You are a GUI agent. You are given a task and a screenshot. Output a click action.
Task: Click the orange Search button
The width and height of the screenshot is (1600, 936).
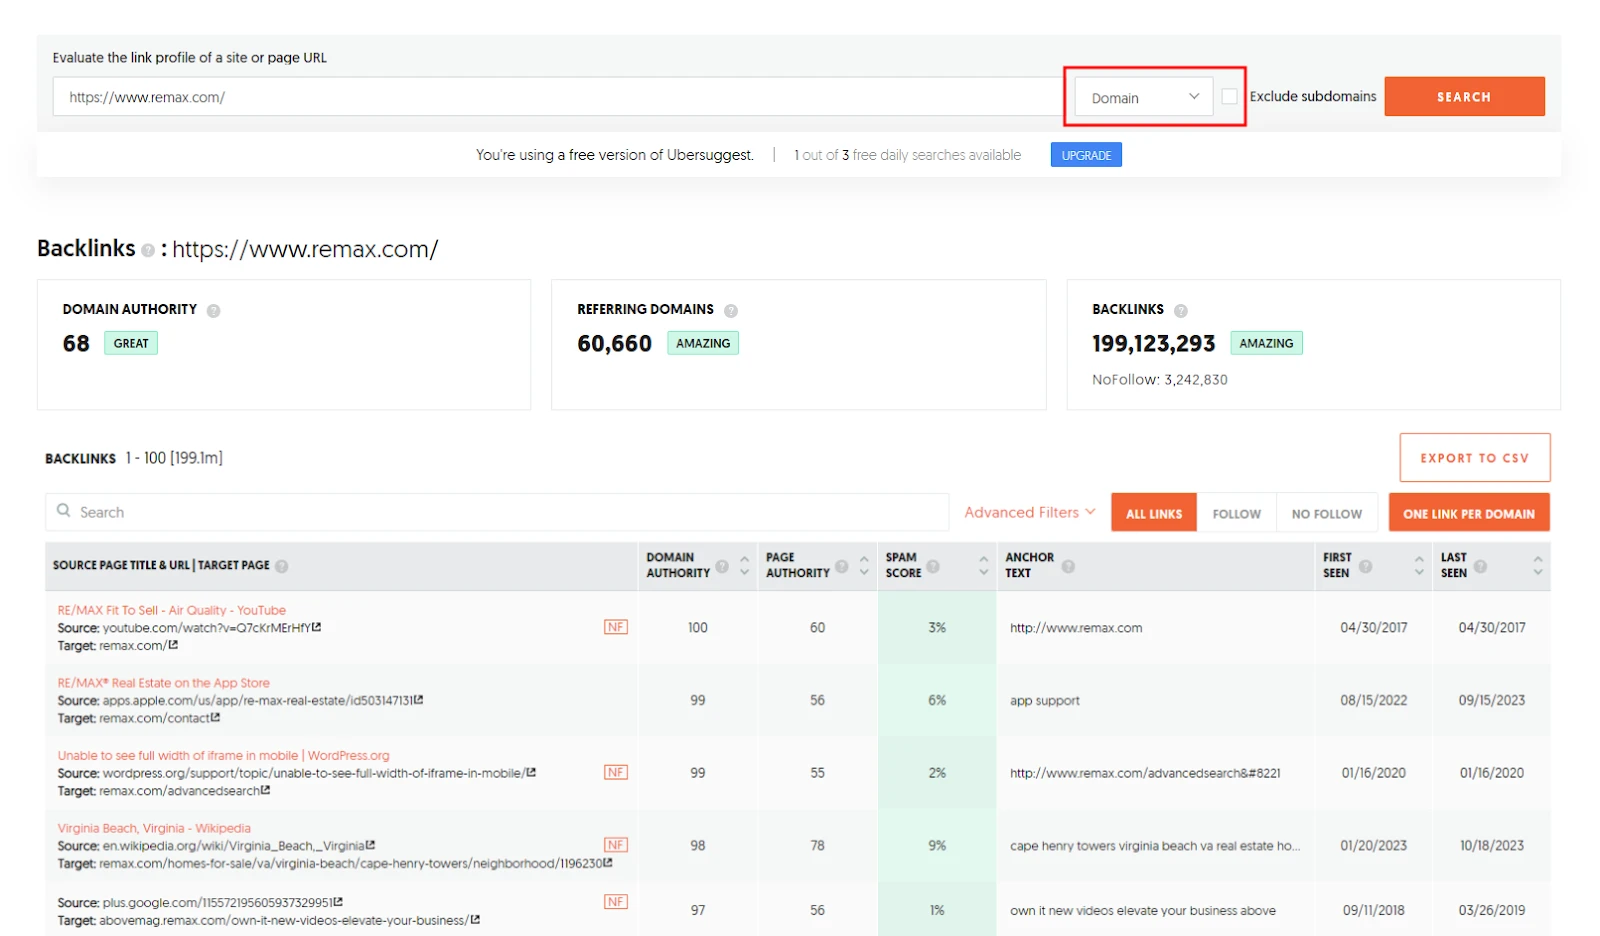(x=1464, y=97)
